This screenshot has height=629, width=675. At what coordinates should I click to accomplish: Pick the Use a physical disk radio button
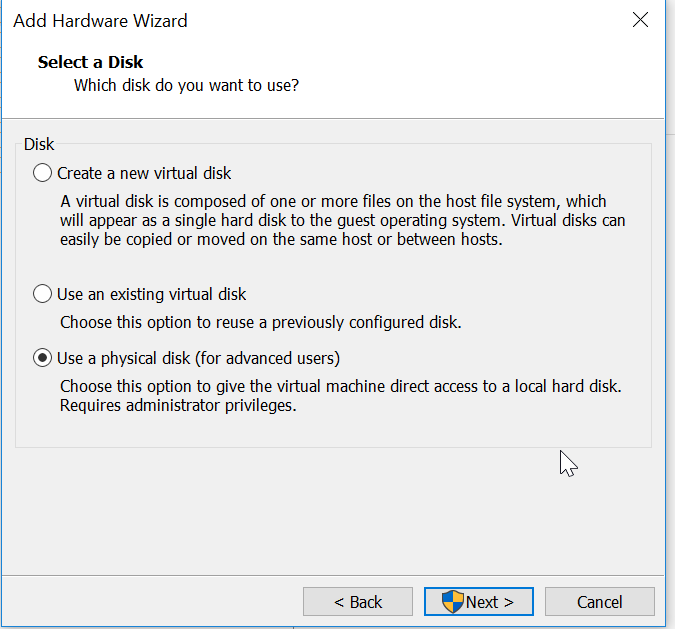click(x=42, y=358)
